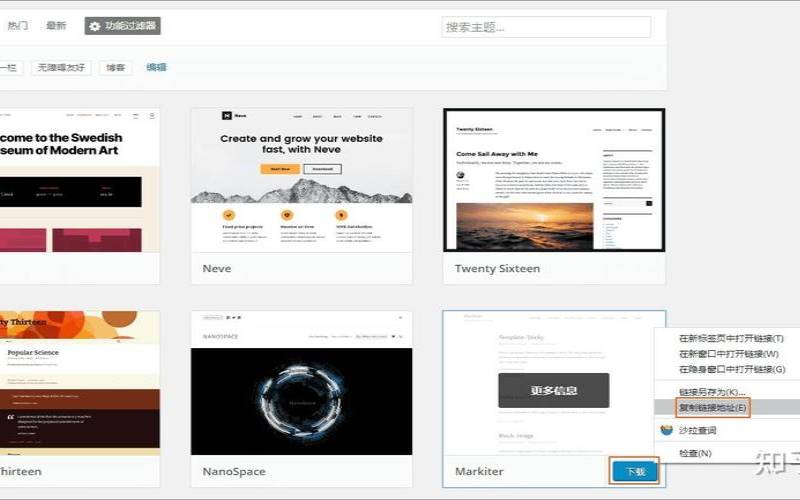Choose 在新窗口中打开链接 in context menu
The height and width of the screenshot is (500, 800).
(x=729, y=354)
